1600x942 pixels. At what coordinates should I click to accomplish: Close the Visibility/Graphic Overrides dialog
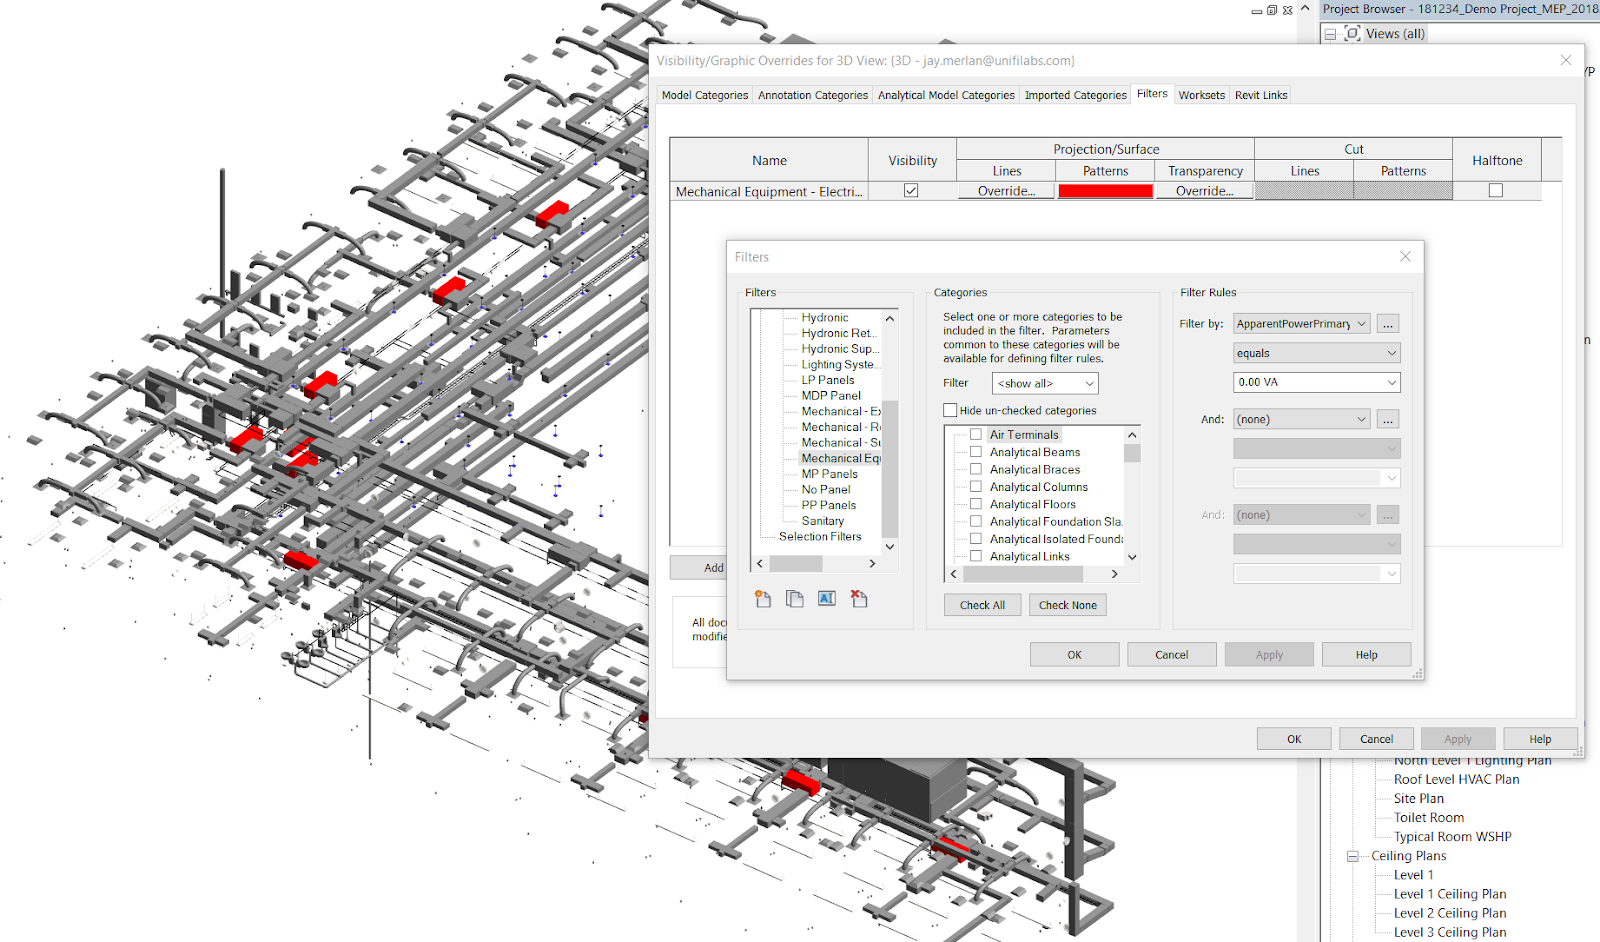coord(1566,61)
